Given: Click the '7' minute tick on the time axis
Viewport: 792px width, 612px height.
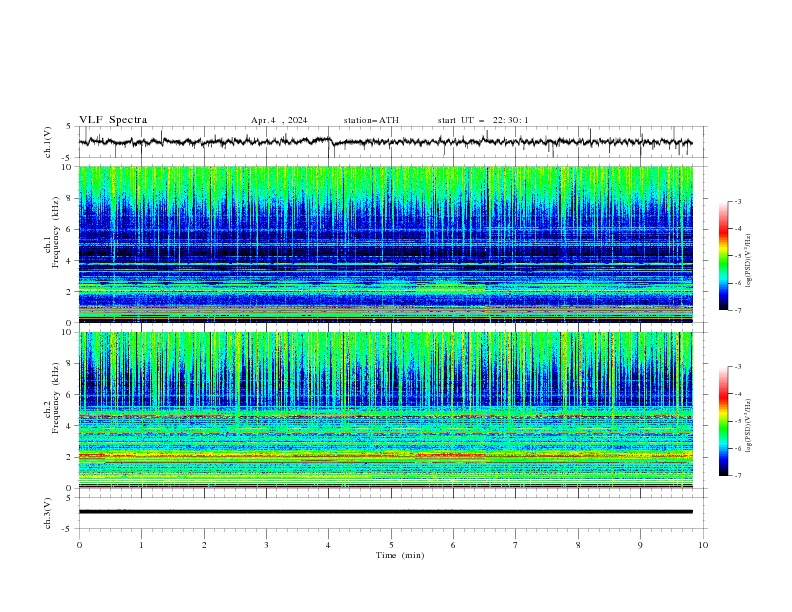Looking at the screenshot, I should click(516, 545).
